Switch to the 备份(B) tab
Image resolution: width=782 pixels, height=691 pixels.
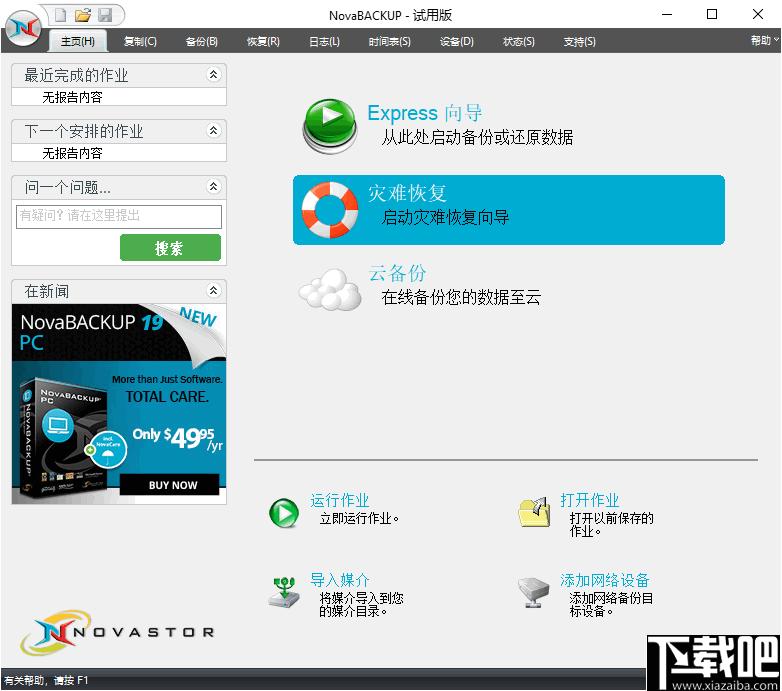pyautogui.click(x=201, y=41)
